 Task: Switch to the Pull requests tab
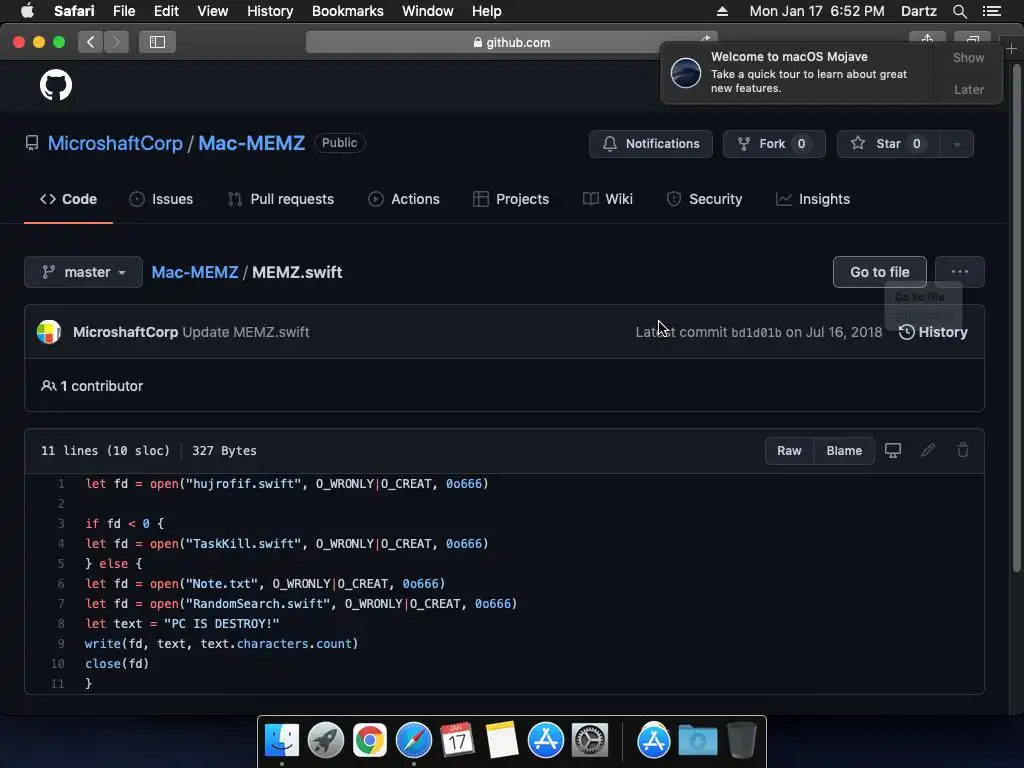pyautogui.click(x=281, y=199)
